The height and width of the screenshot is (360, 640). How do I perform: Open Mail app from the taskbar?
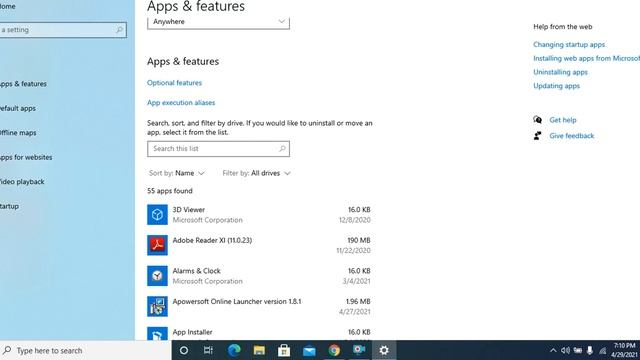tap(309, 350)
